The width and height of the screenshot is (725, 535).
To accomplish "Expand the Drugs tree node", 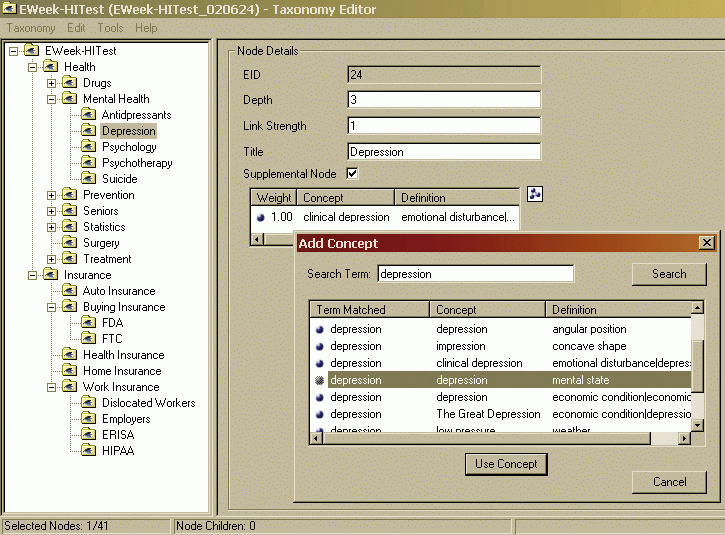I will (51, 84).
